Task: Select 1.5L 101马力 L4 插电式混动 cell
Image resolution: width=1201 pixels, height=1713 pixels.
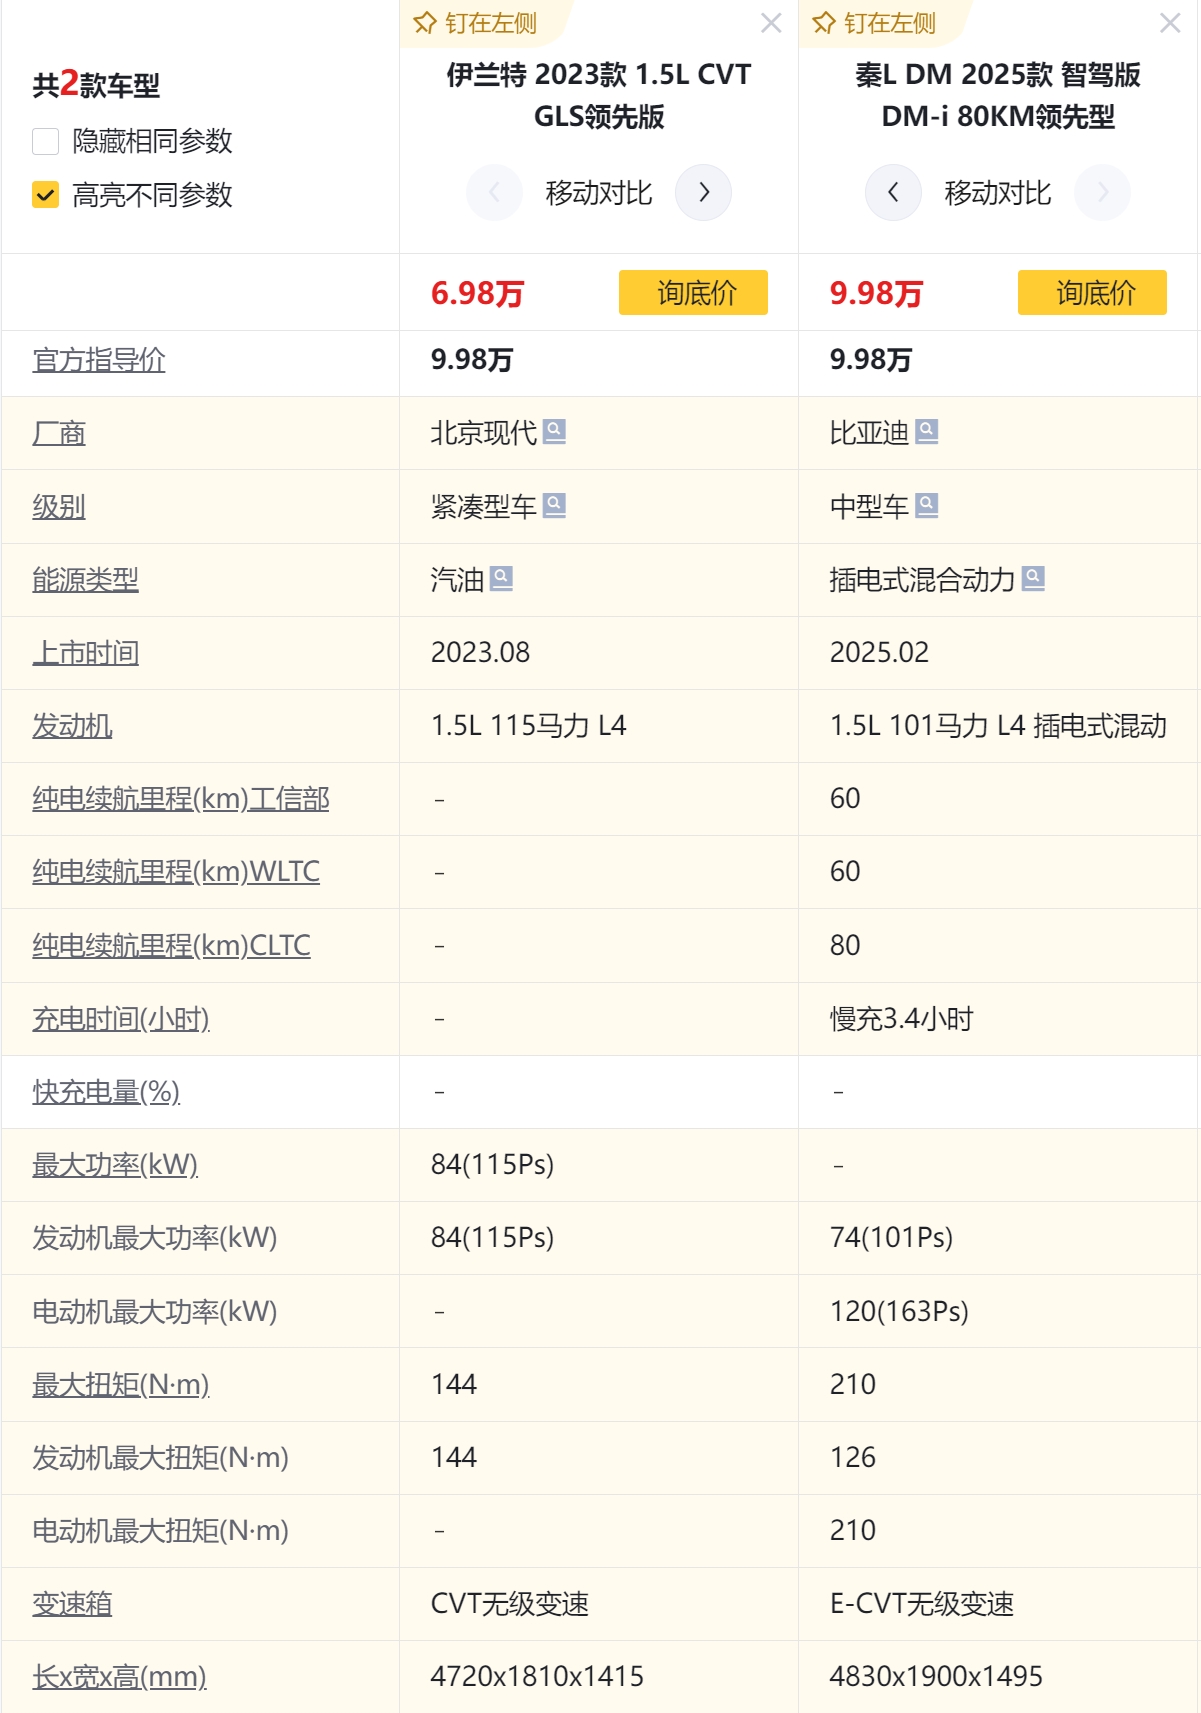Action: pyautogui.click(x=998, y=726)
